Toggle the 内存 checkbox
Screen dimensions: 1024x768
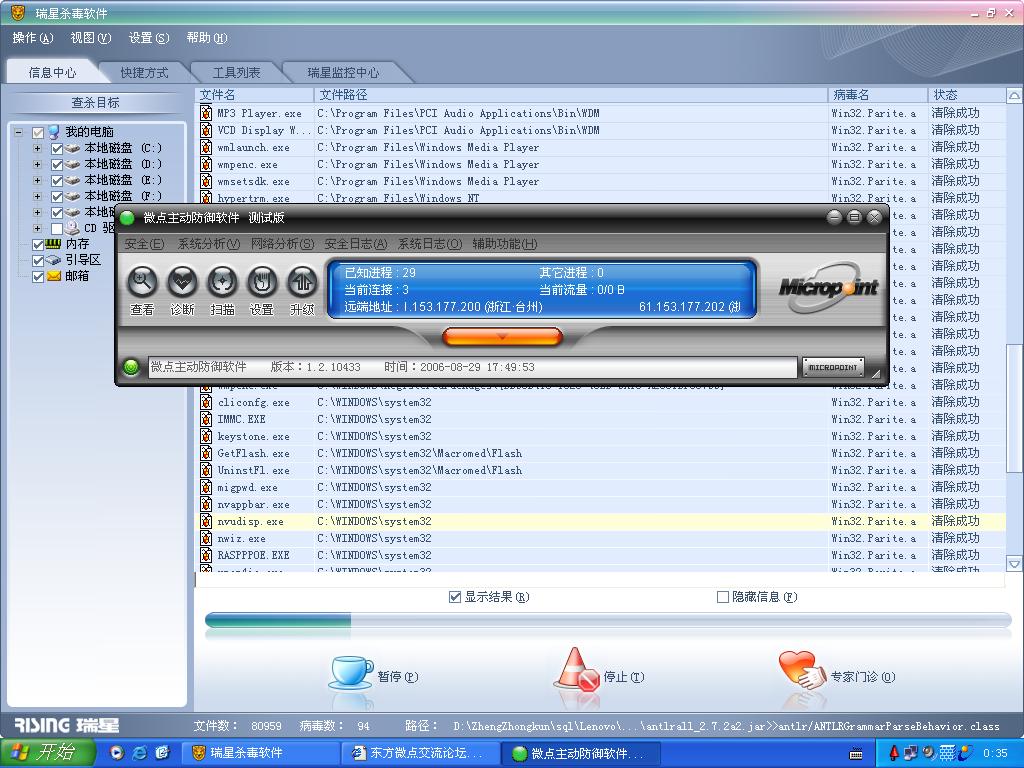(x=38, y=244)
